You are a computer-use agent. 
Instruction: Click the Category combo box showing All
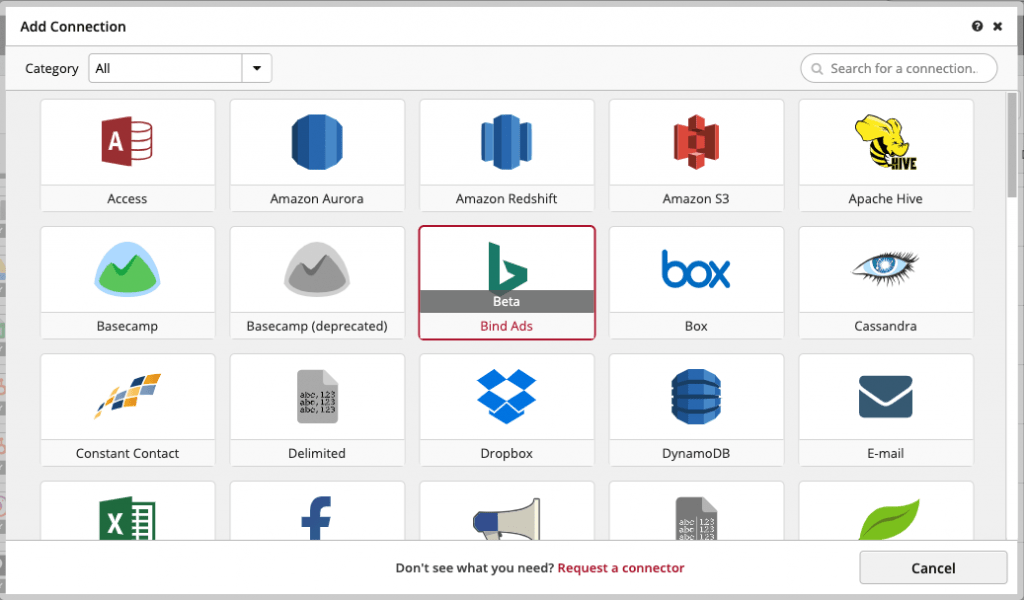180,68
